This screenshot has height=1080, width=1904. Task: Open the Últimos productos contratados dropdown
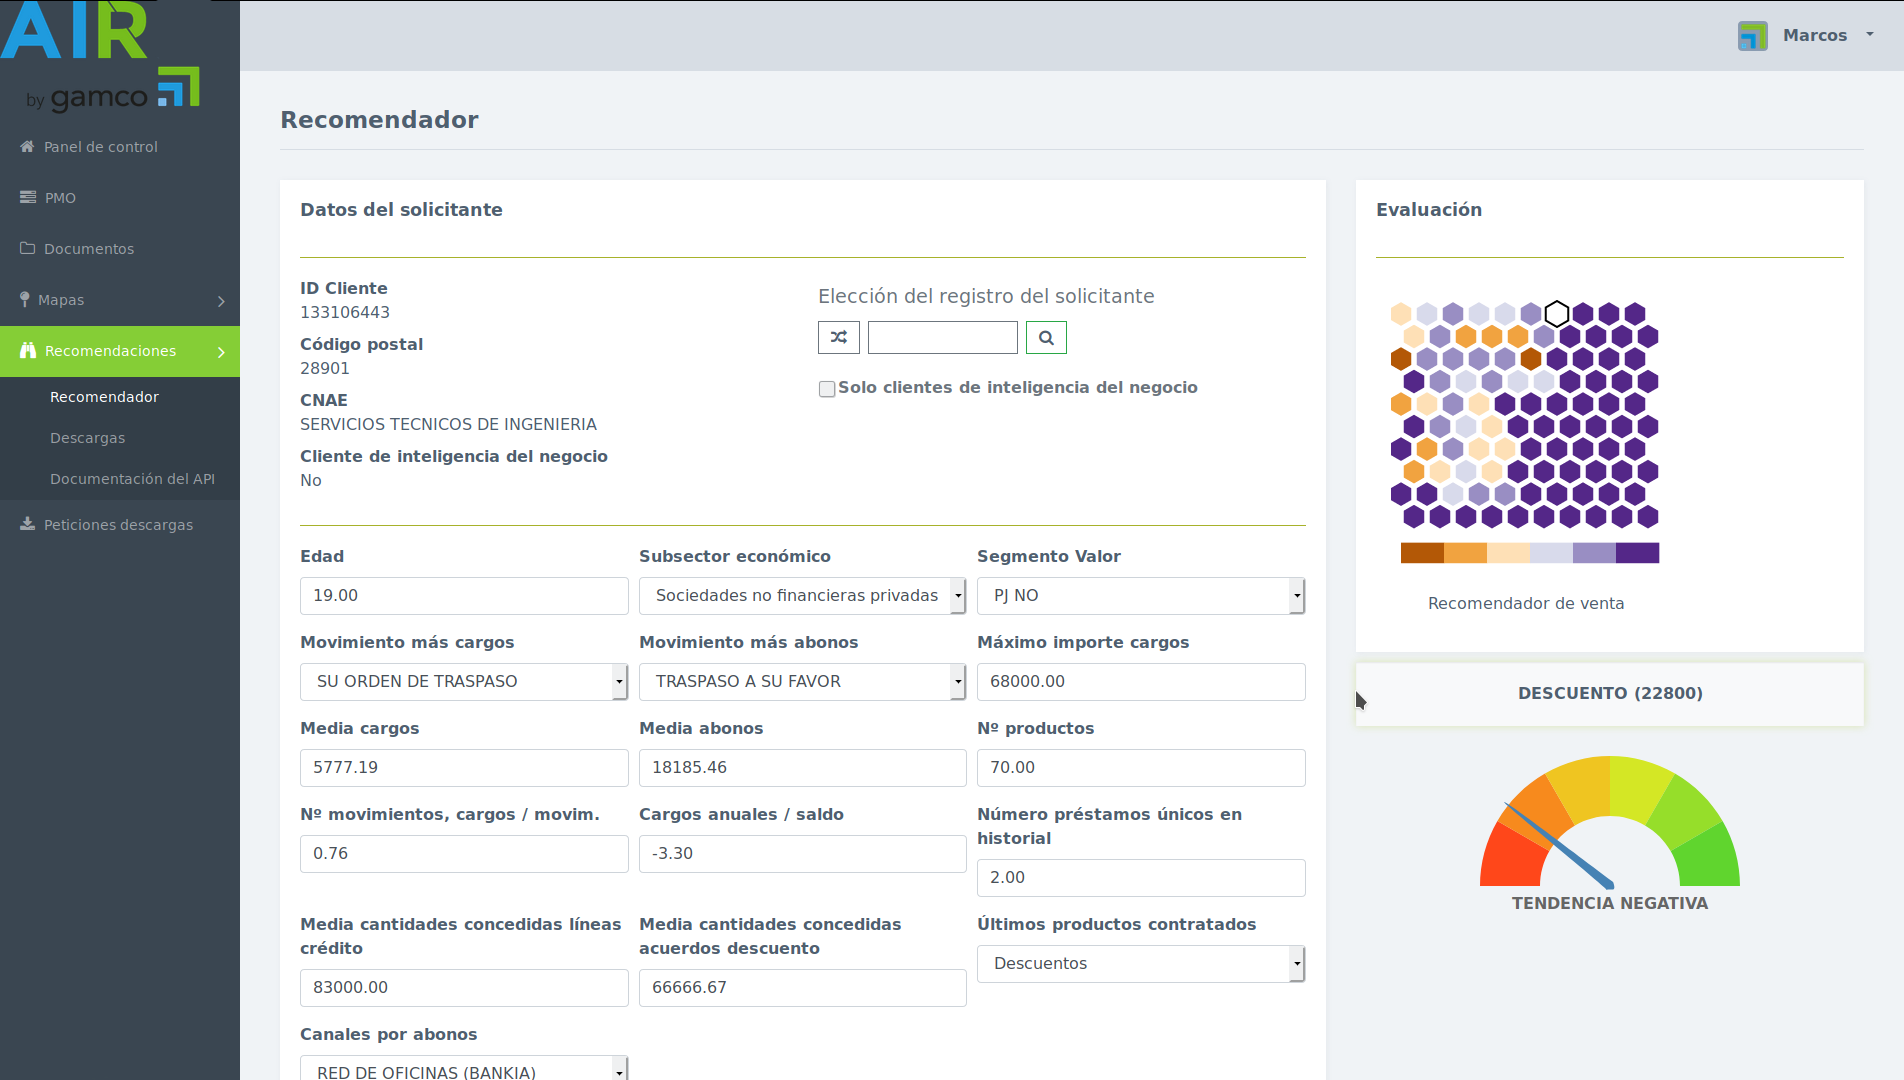point(1141,964)
